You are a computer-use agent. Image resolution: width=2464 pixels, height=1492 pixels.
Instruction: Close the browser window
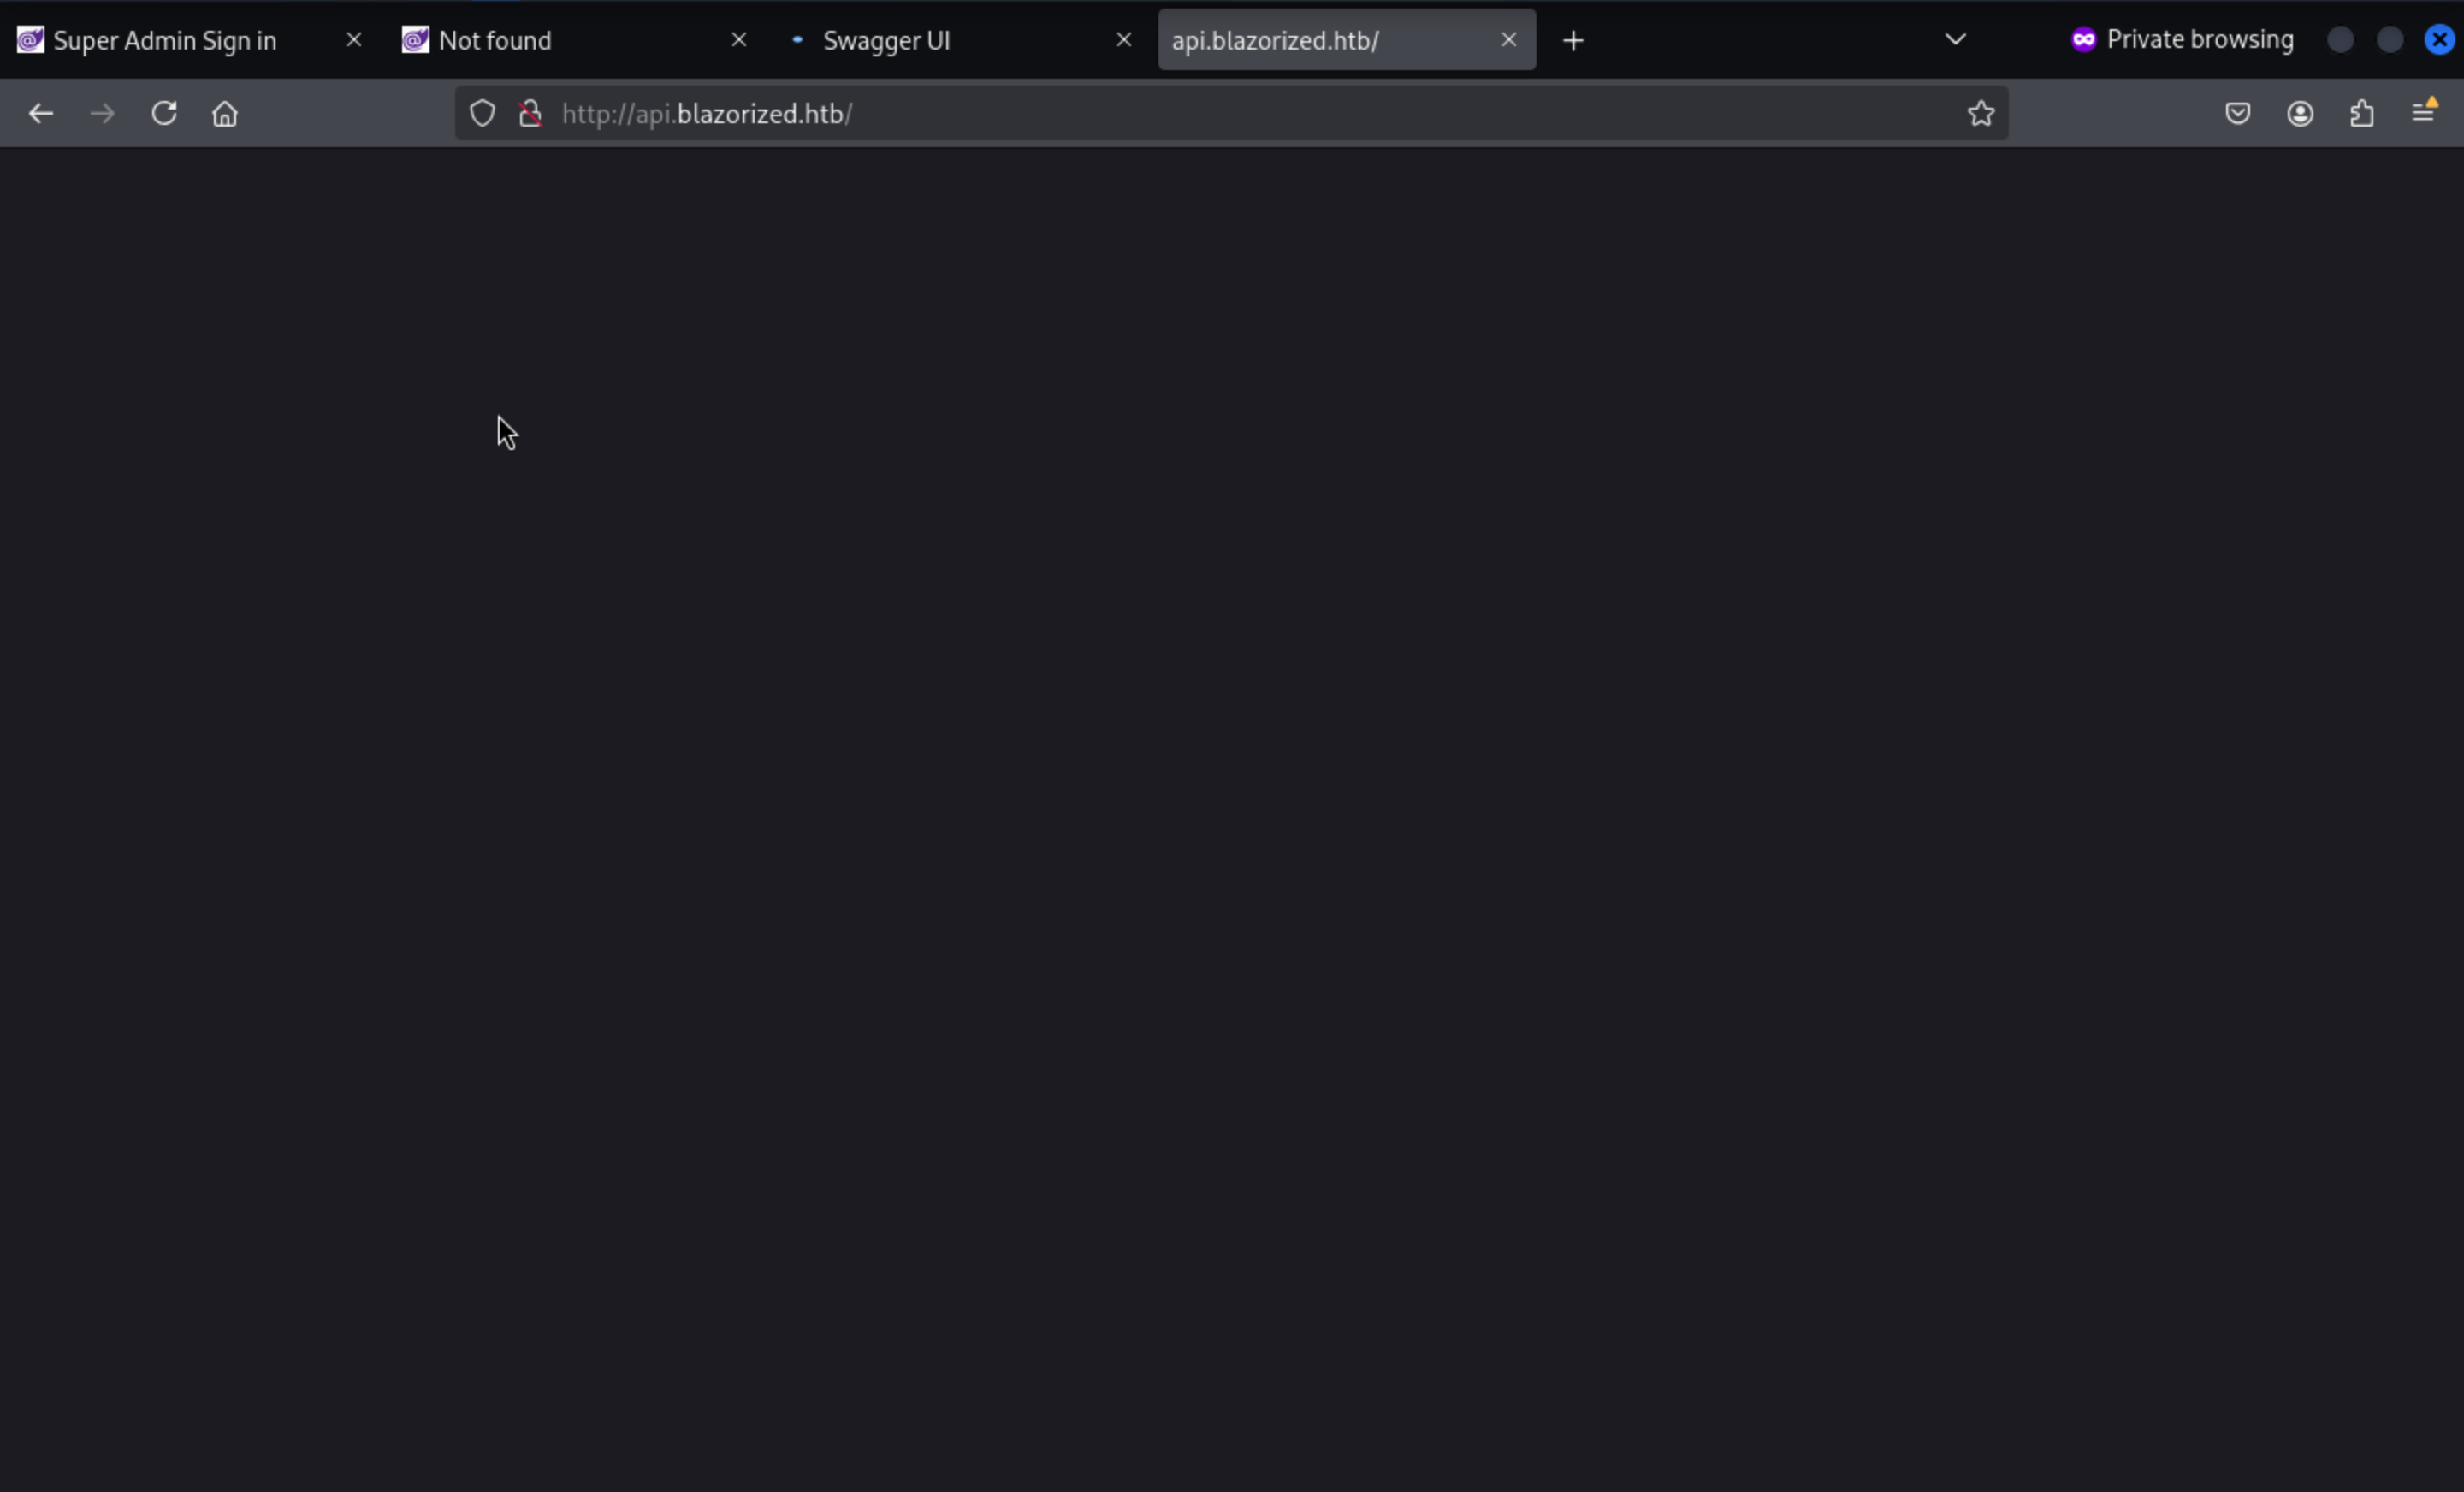(2440, 40)
